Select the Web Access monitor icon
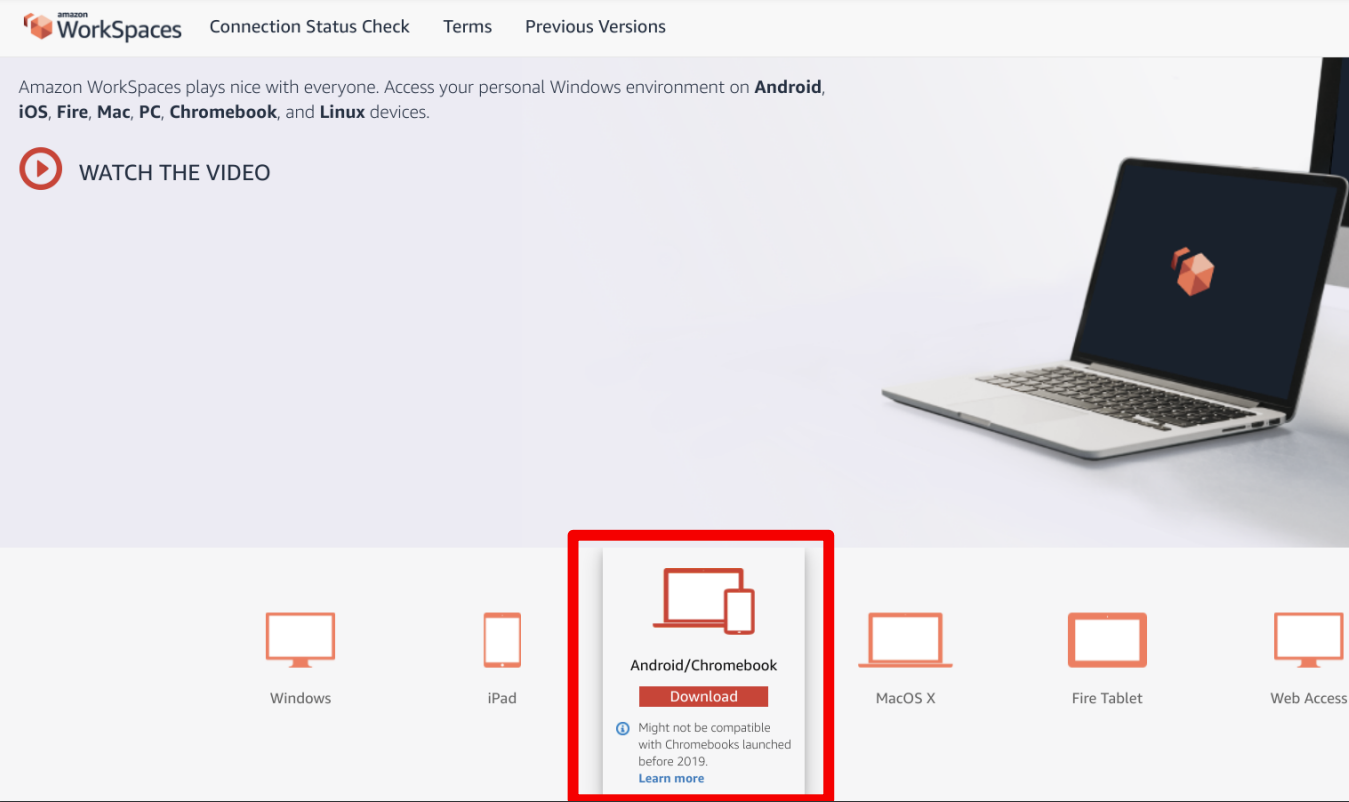The width and height of the screenshot is (1349, 802). (x=1309, y=640)
